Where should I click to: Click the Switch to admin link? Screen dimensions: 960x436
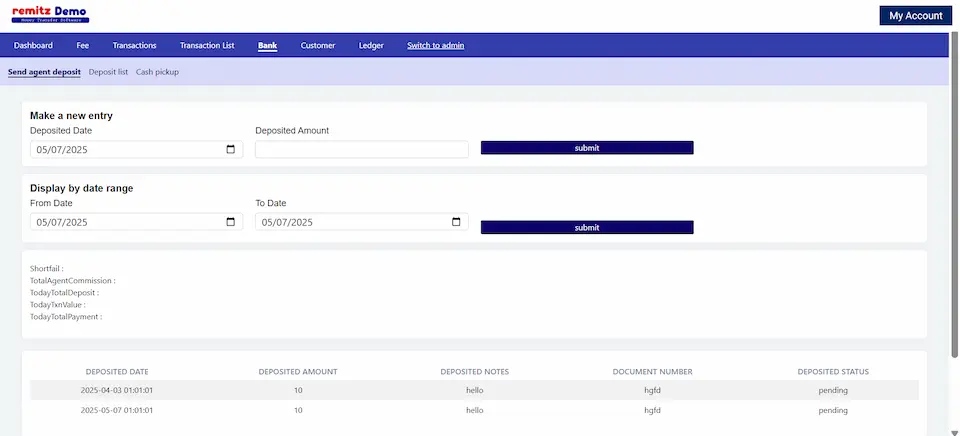[x=435, y=45]
